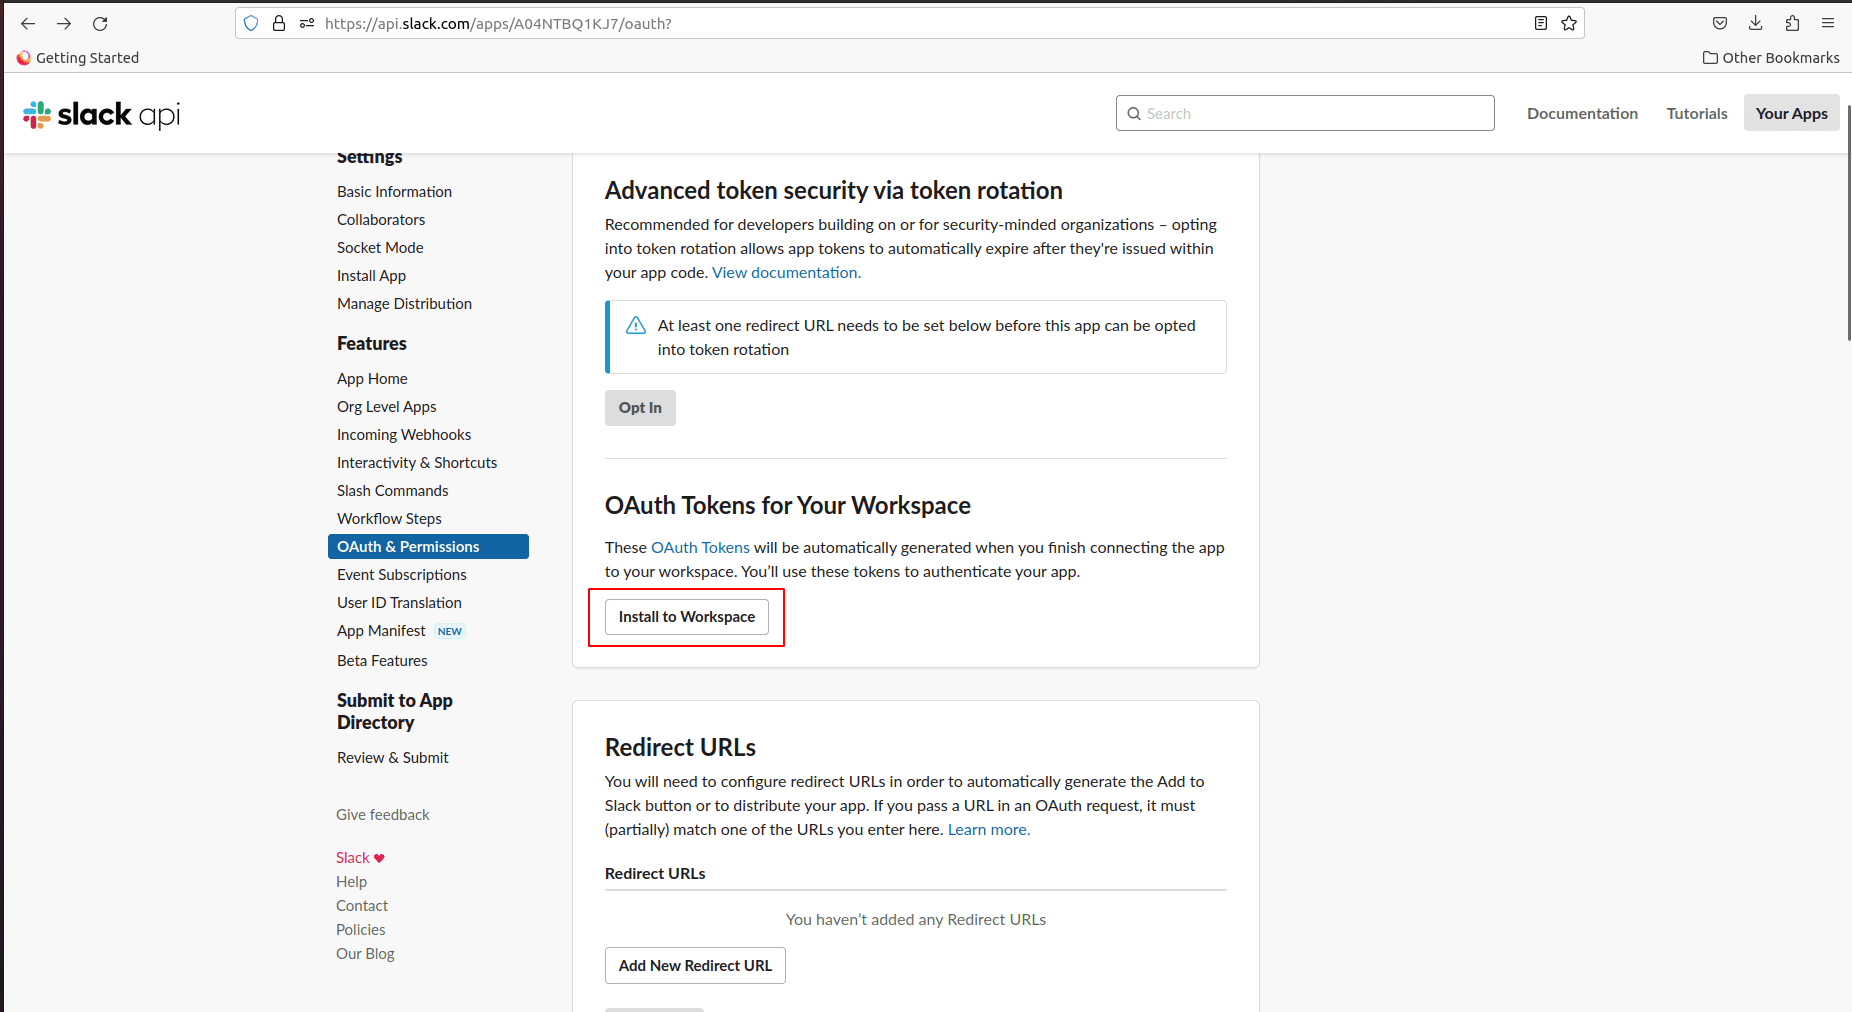Open the downloads arrow icon
1852x1012 pixels.
[x=1756, y=23]
